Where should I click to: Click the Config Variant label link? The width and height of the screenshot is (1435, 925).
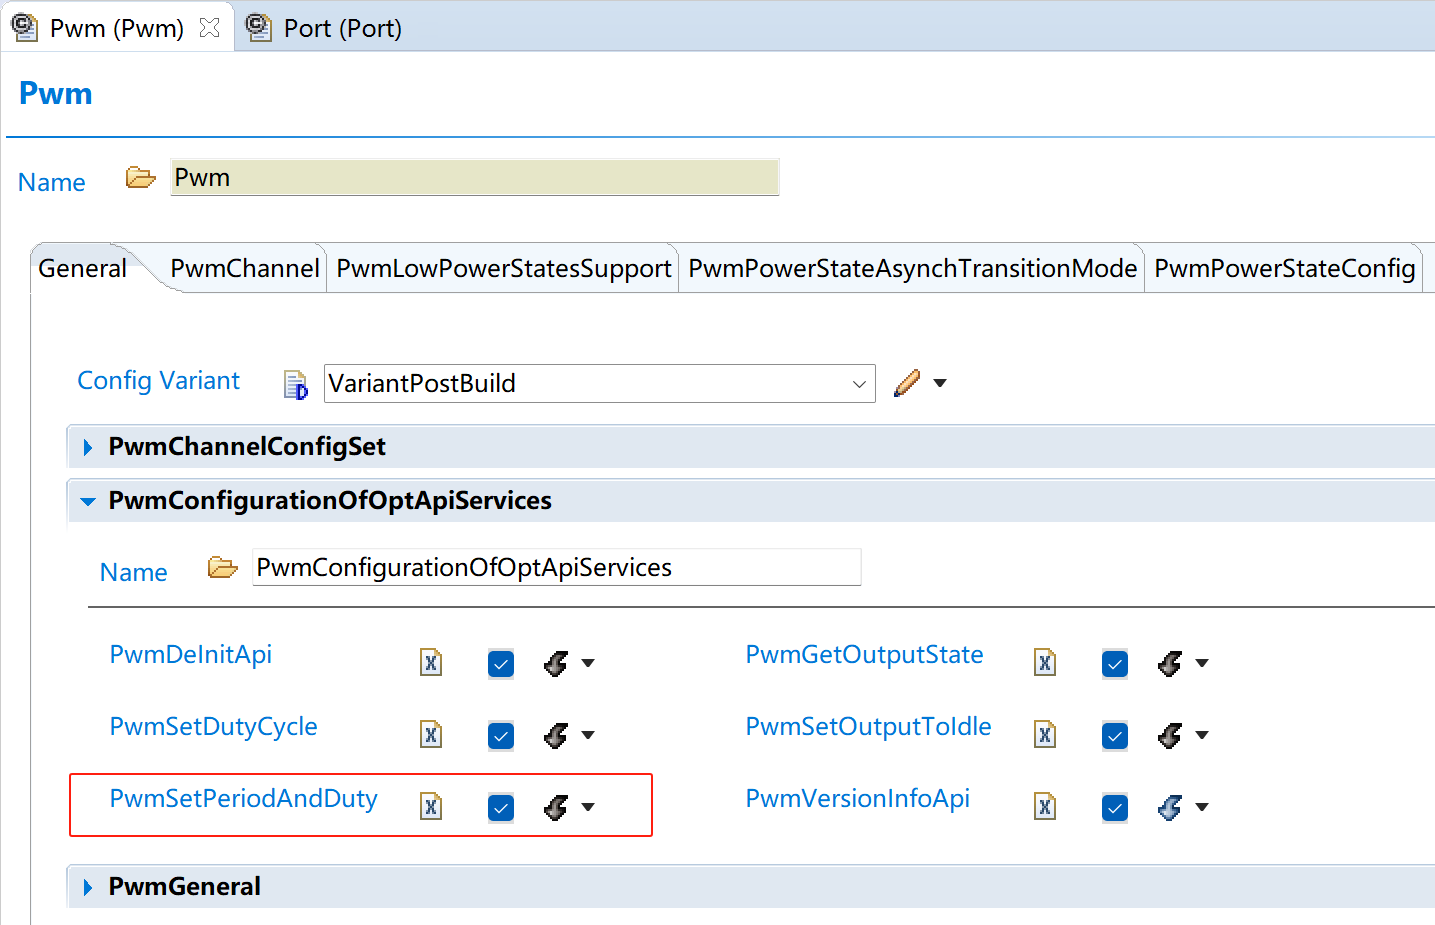pos(159,381)
